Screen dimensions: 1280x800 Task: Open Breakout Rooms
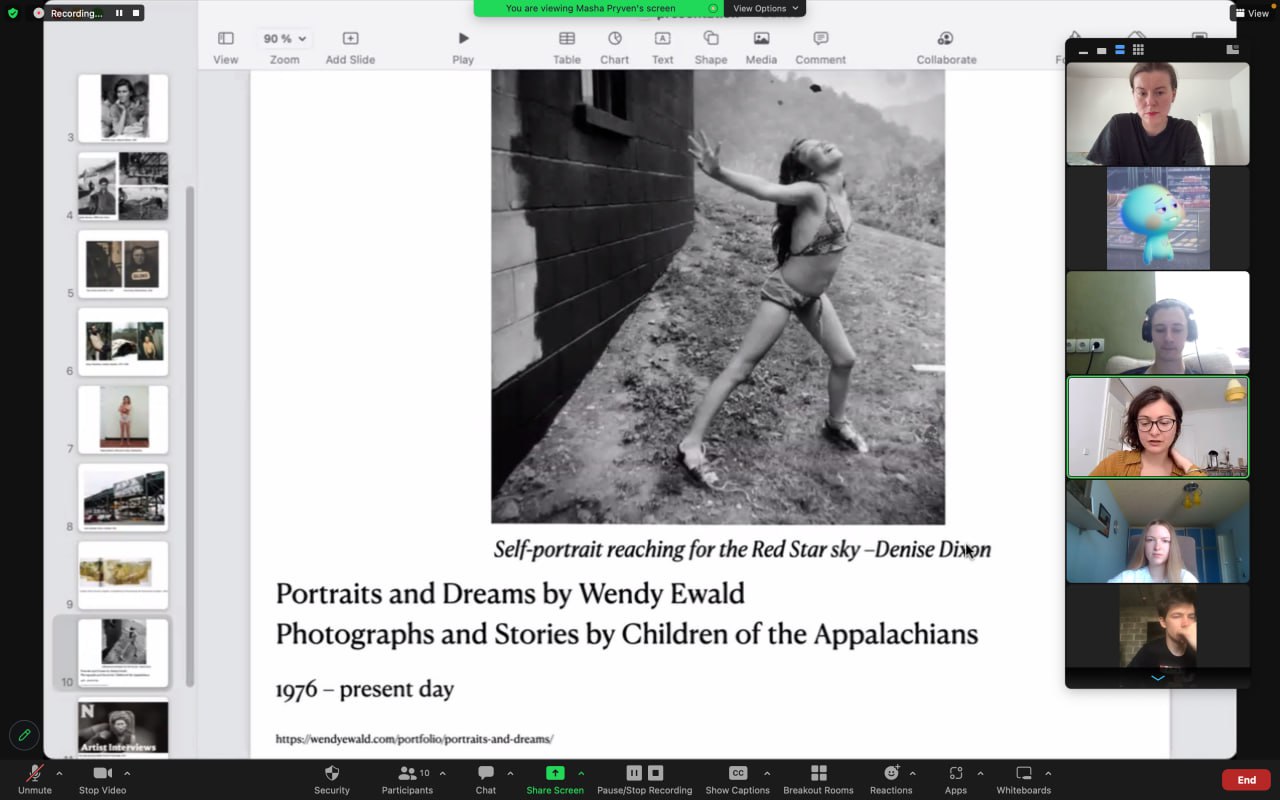pos(818,779)
